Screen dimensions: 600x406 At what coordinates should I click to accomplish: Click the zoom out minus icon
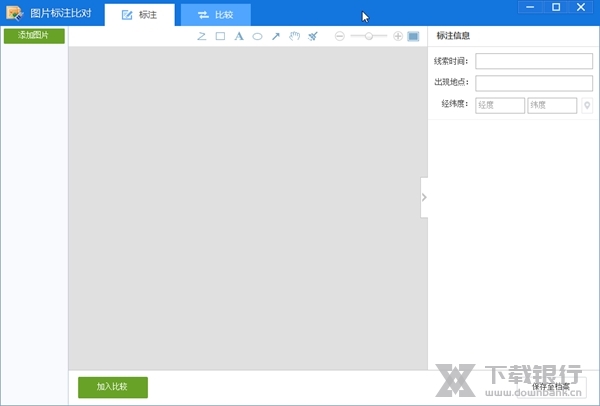(x=340, y=36)
